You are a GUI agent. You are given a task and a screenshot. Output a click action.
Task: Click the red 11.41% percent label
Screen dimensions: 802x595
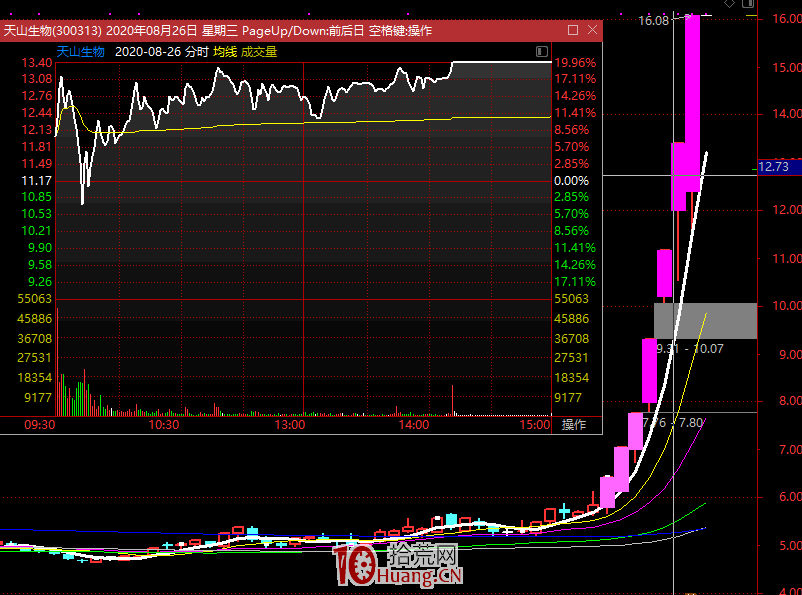(x=575, y=113)
